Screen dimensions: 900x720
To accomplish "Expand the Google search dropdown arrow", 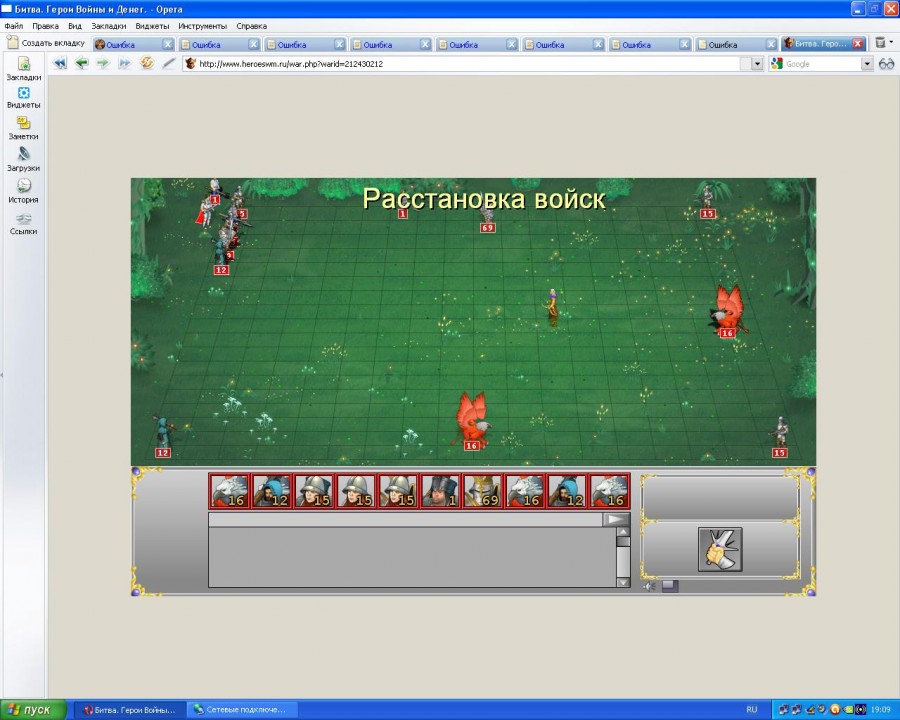I will [867, 64].
